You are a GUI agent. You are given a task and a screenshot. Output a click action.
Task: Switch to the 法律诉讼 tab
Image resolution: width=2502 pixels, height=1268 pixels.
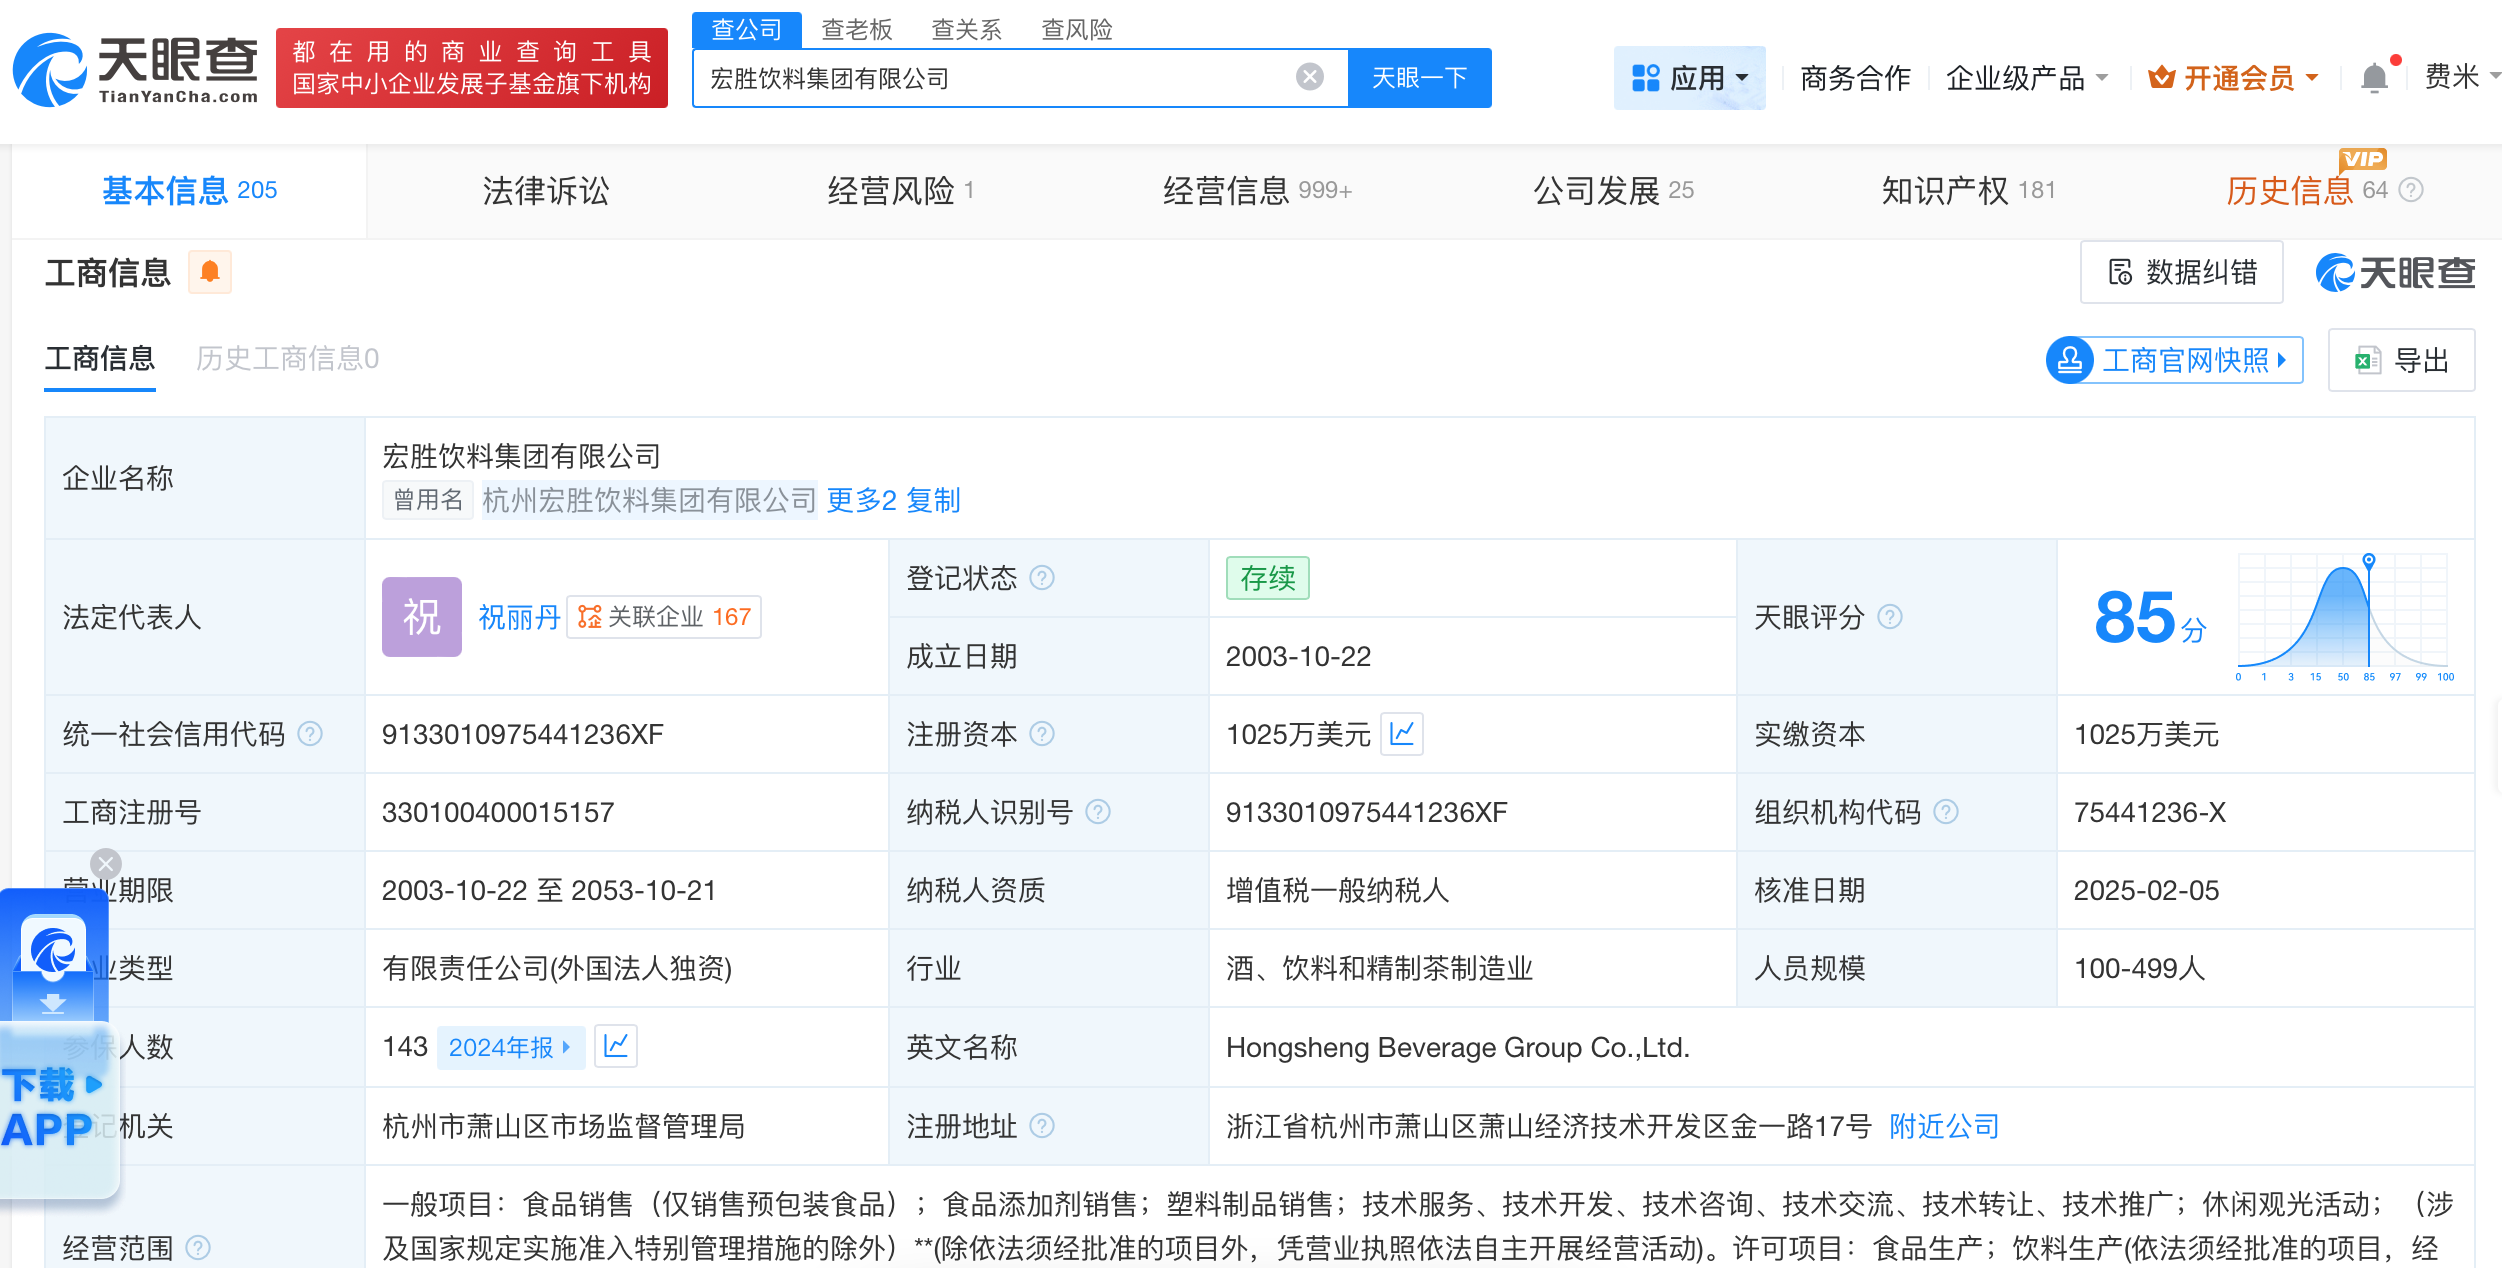coord(544,191)
